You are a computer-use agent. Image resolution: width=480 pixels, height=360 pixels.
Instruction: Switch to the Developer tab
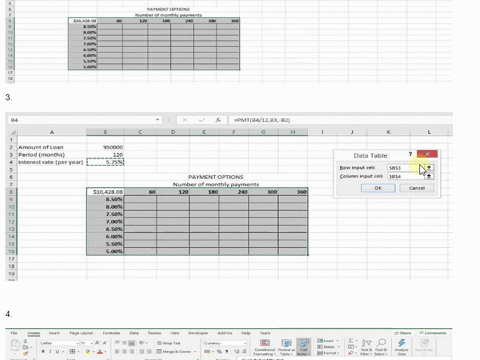[x=198, y=333]
